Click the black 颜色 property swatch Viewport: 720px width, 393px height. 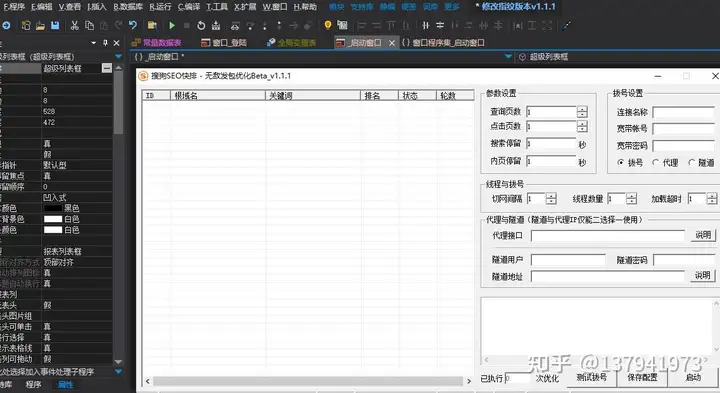pos(53,208)
